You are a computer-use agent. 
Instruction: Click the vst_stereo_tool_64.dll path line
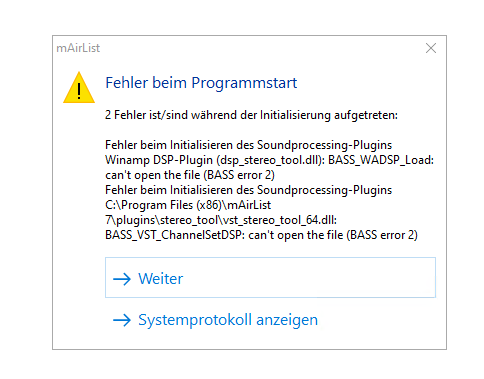point(221,220)
